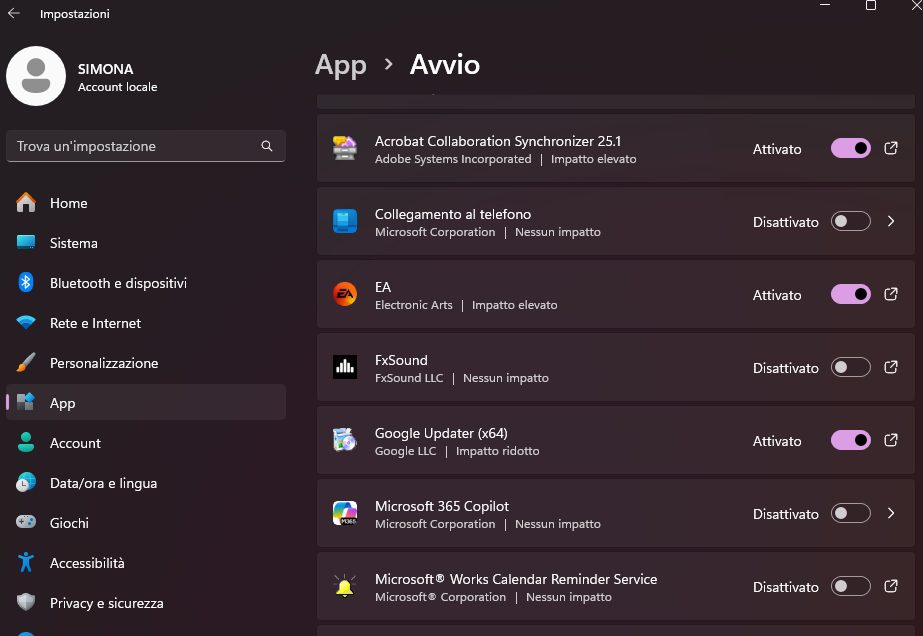The height and width of the screenshot is (636, 923).
Task: Open Privacy e sicurezza entry
Action: 145,603
